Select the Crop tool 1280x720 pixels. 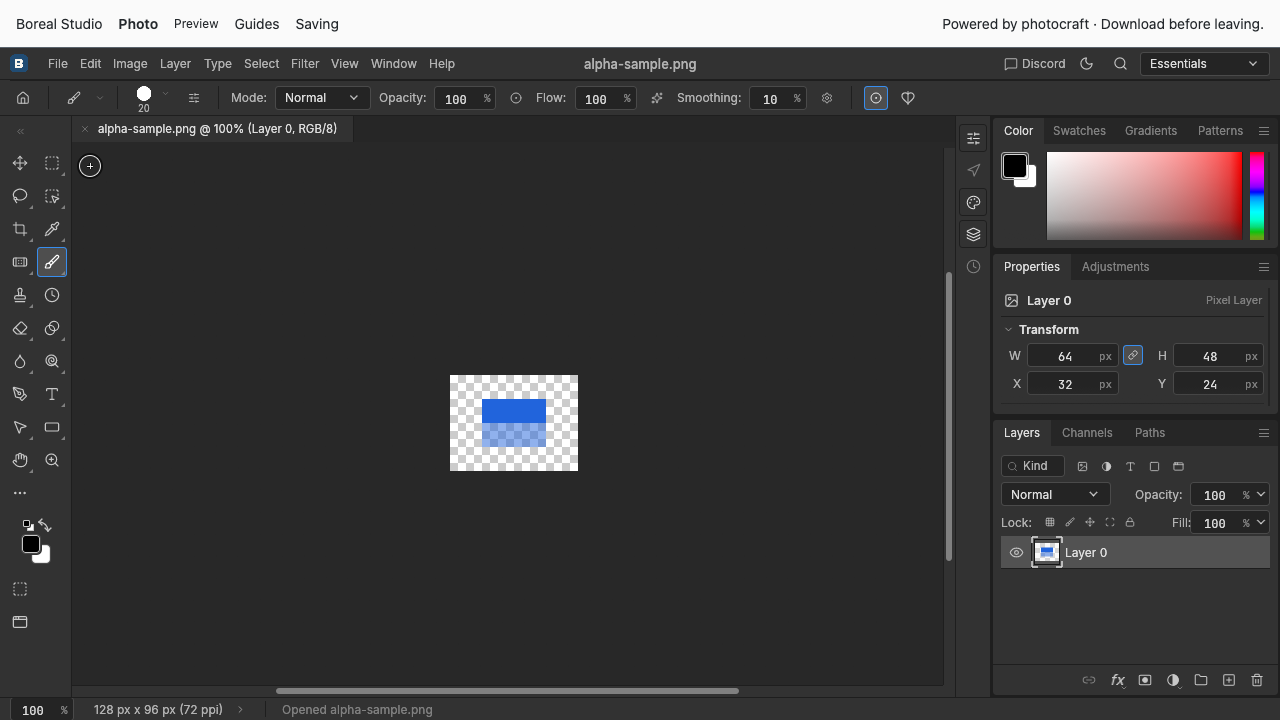tap(20, 229)
